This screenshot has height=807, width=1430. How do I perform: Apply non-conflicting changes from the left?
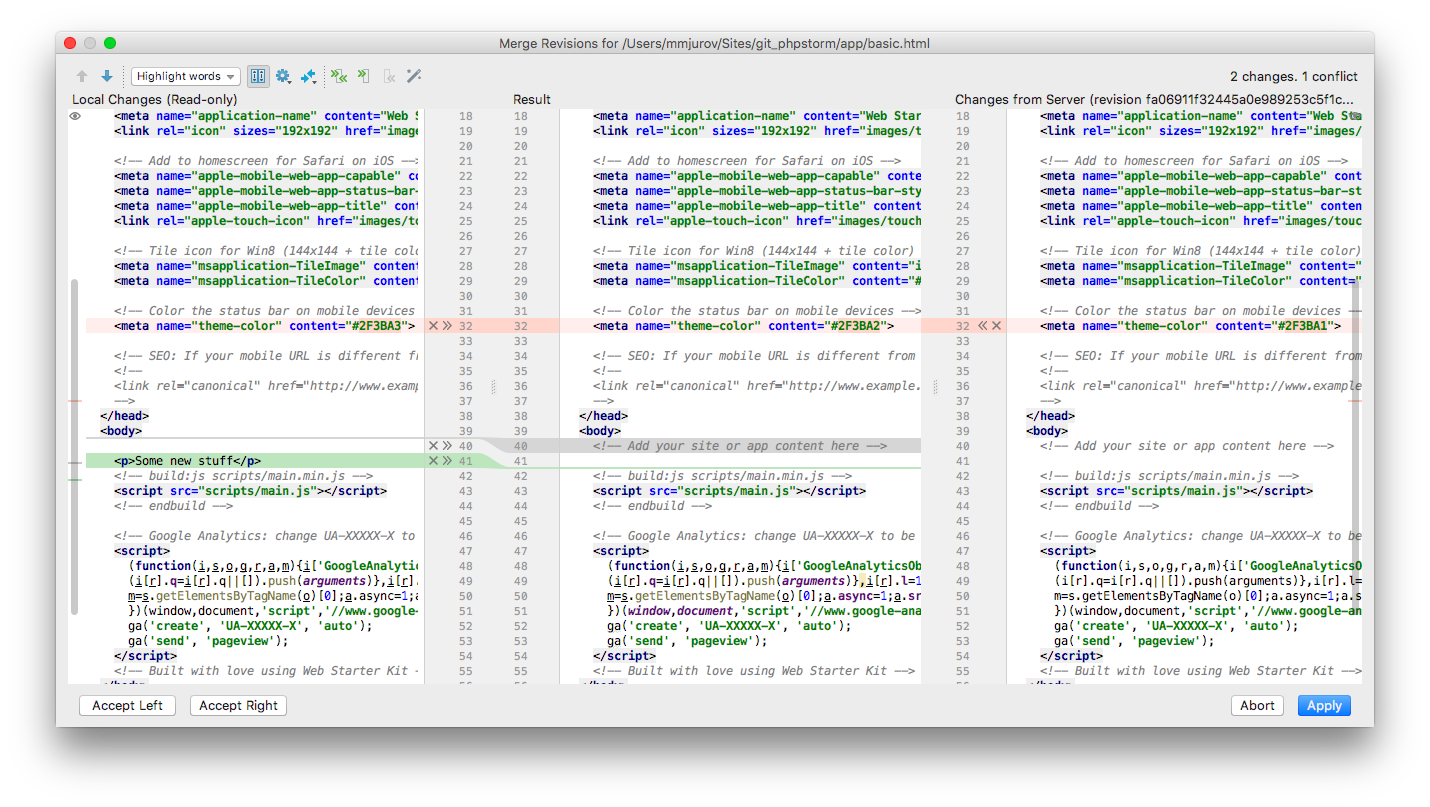364,76
